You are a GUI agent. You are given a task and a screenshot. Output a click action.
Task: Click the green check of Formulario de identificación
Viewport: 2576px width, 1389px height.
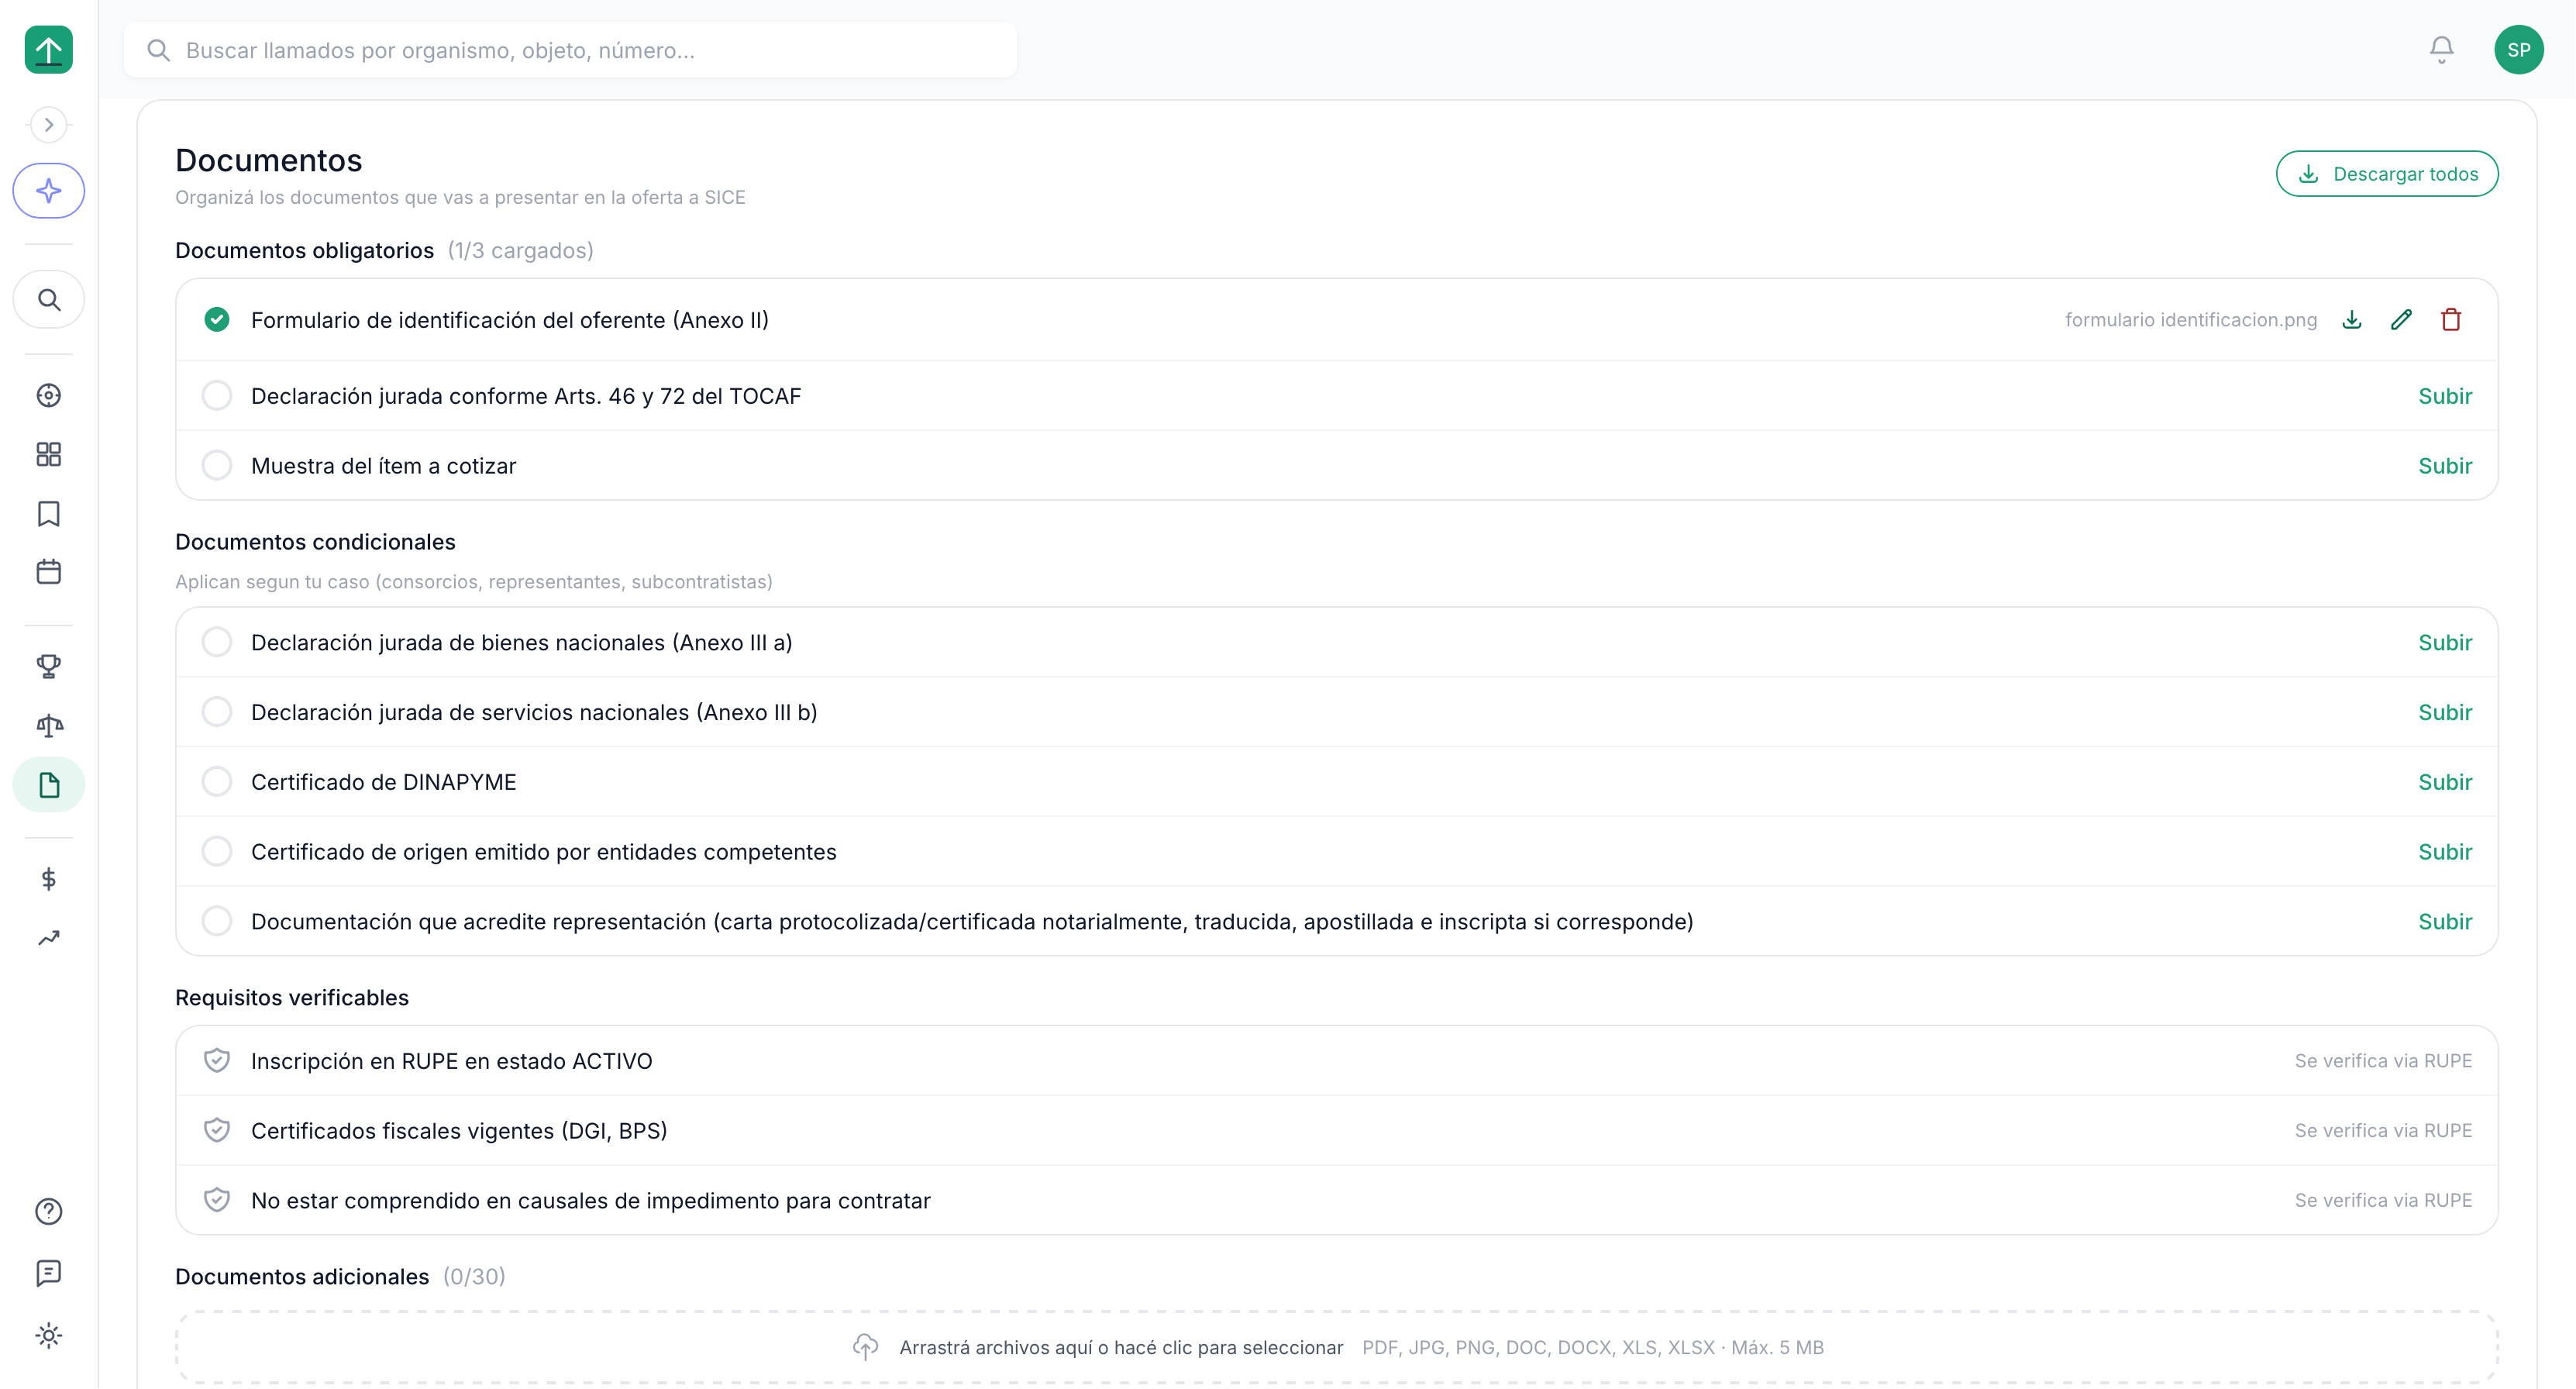click(216, 319)
